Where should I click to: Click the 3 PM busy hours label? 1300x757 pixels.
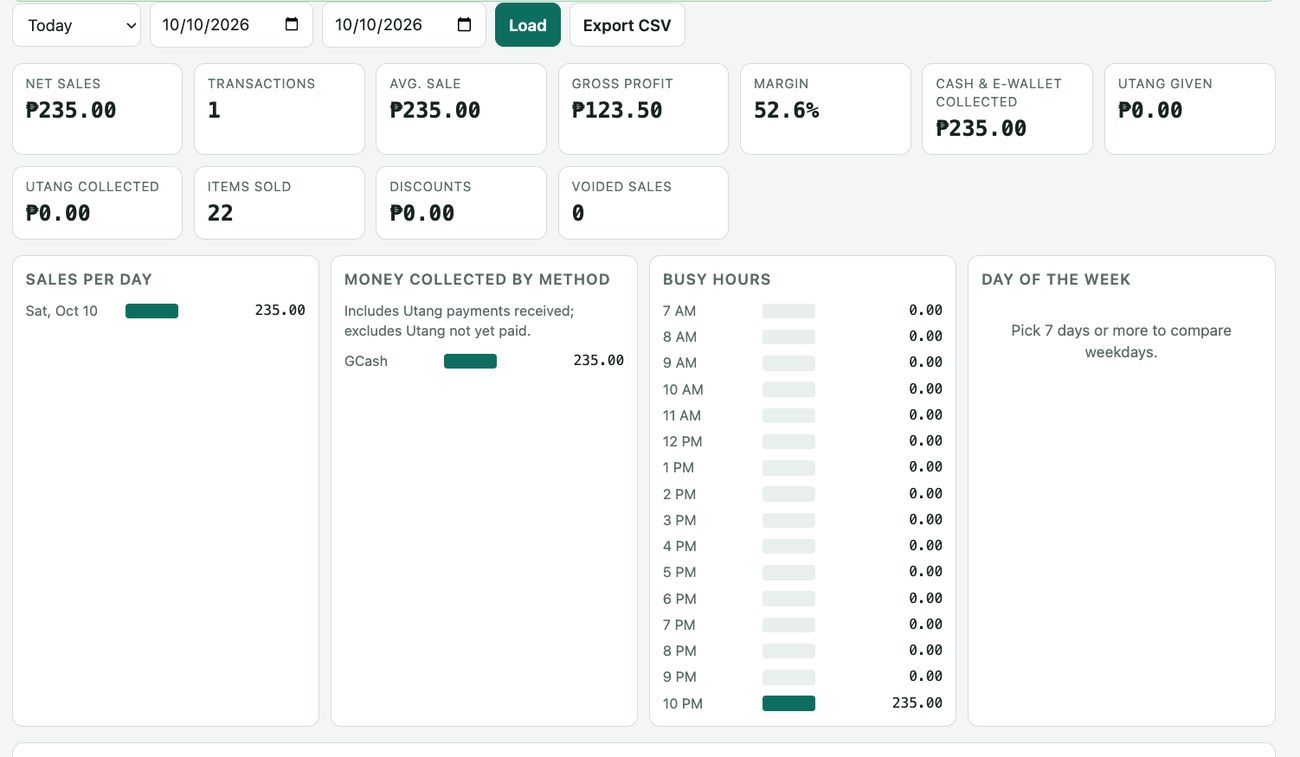(680, 520)
